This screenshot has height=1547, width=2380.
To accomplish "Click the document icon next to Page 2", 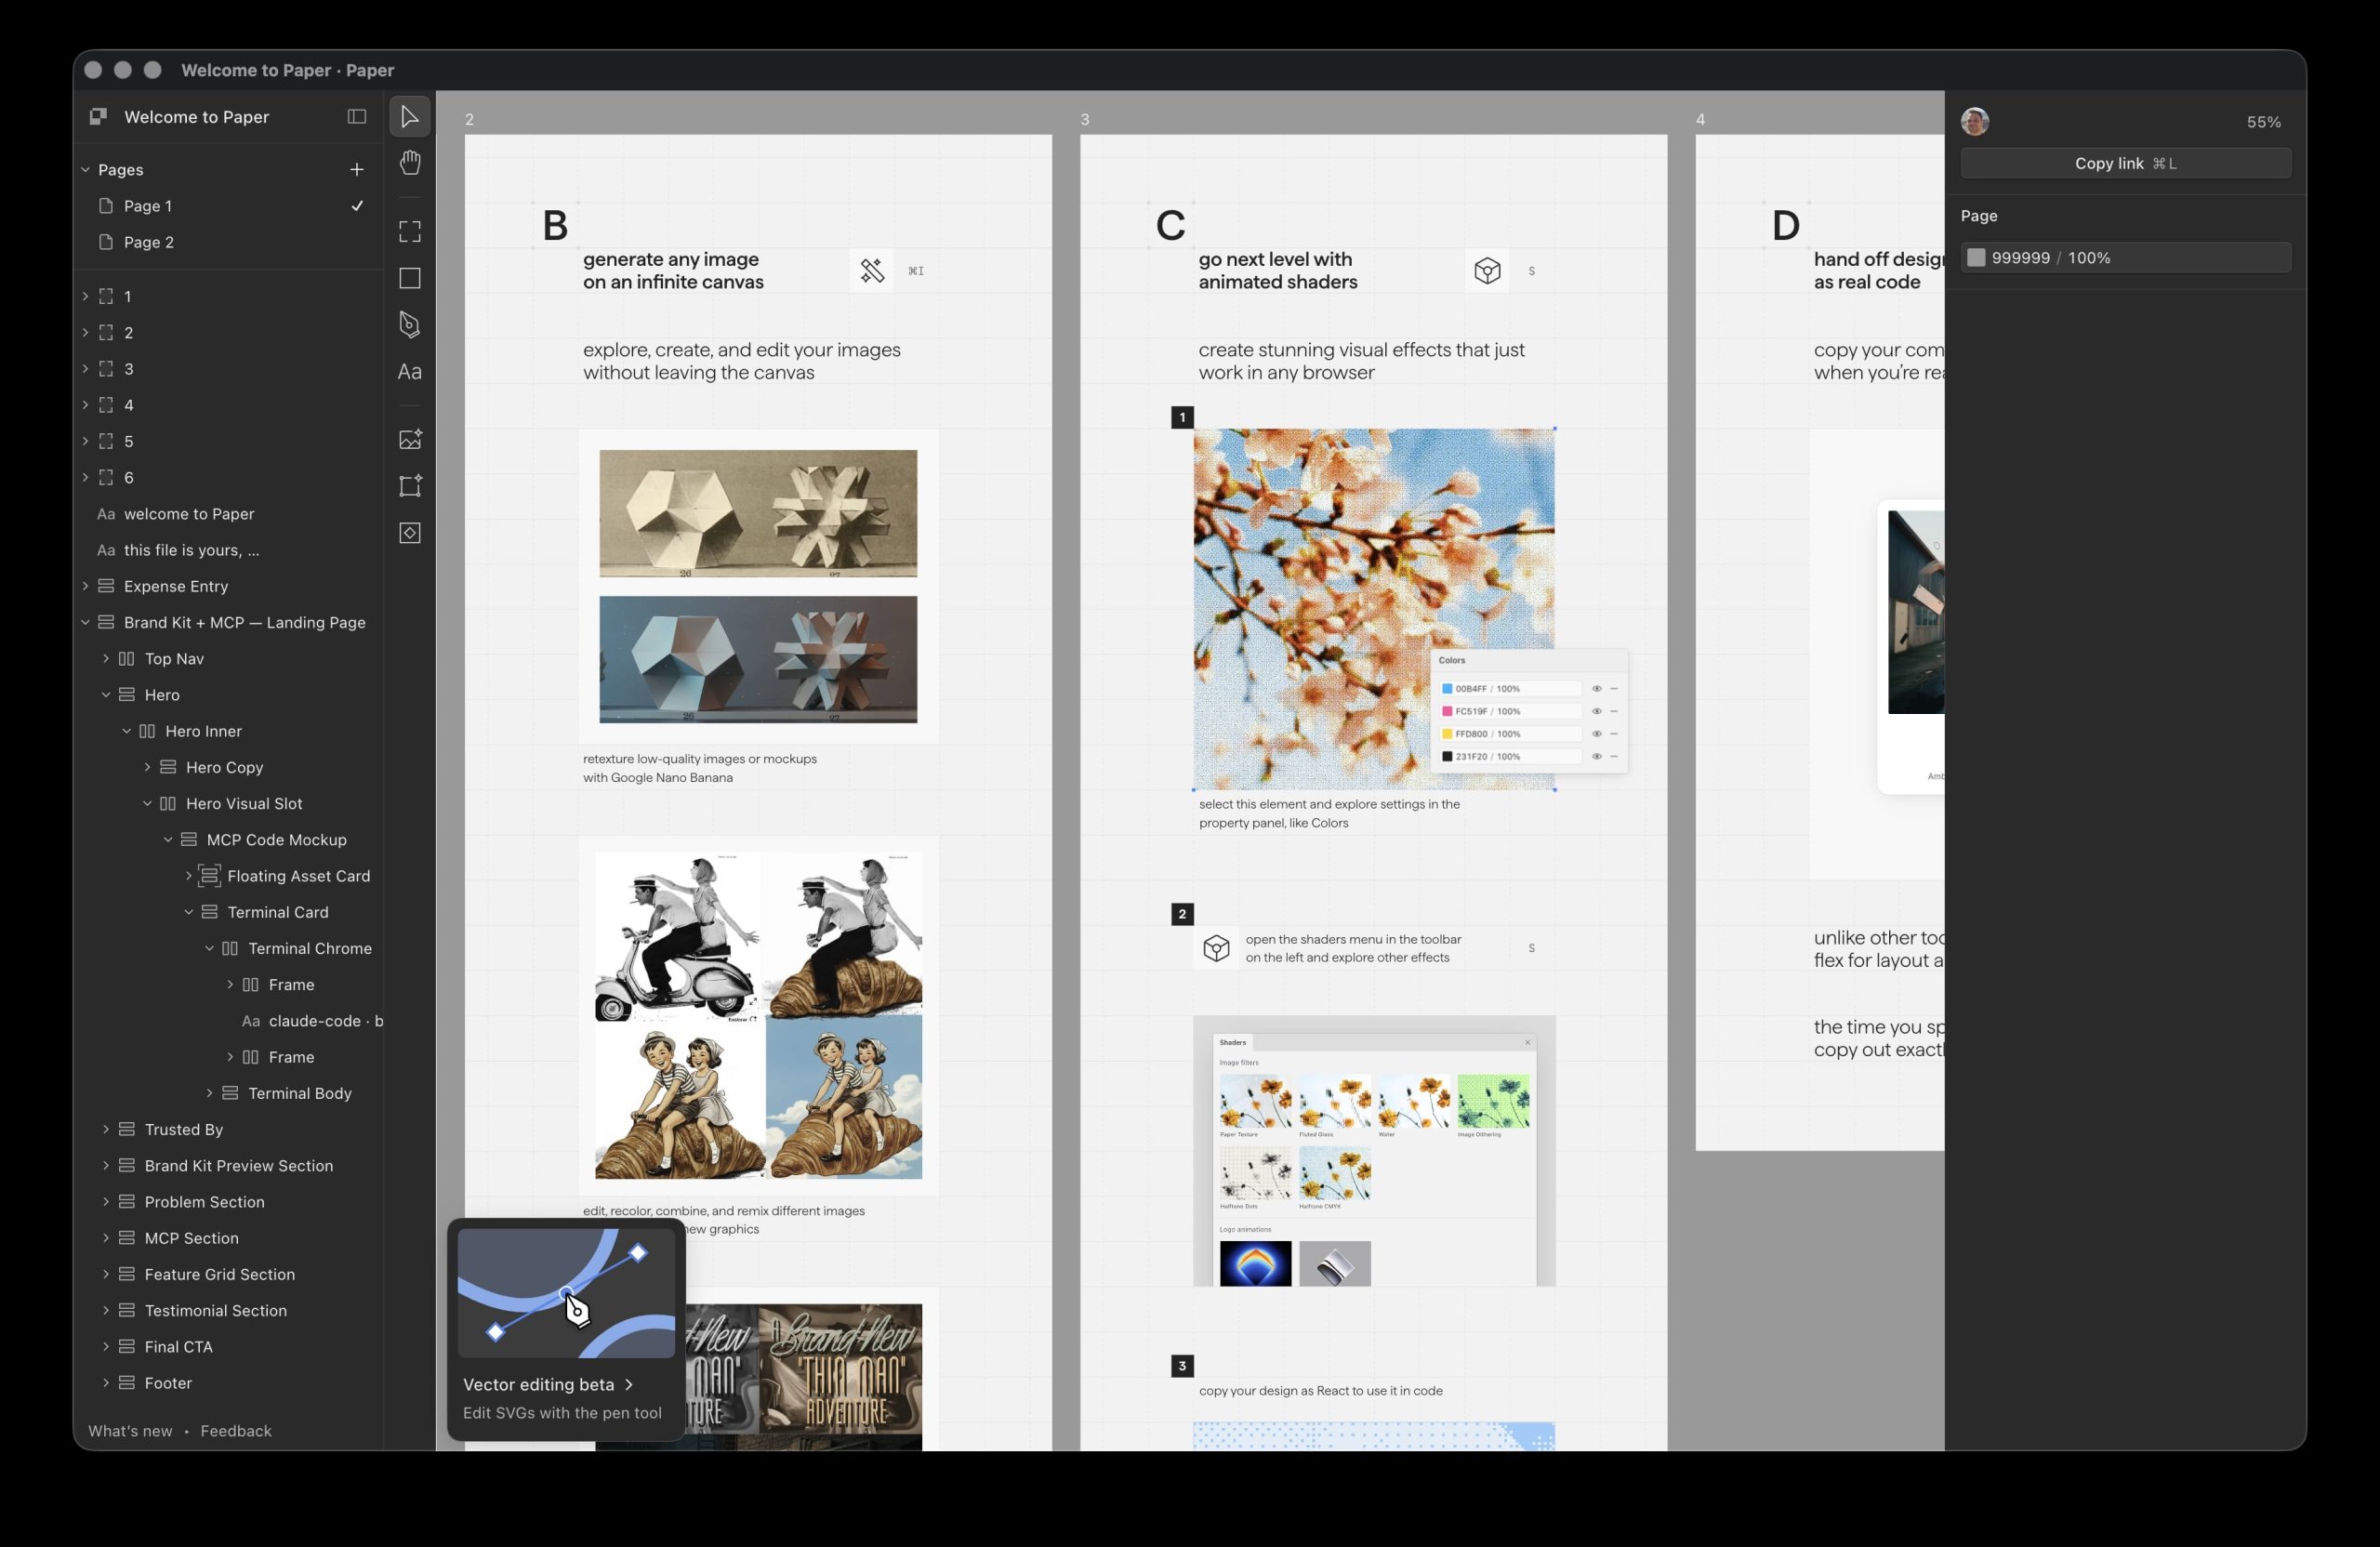I will click(x=106, y=242).
